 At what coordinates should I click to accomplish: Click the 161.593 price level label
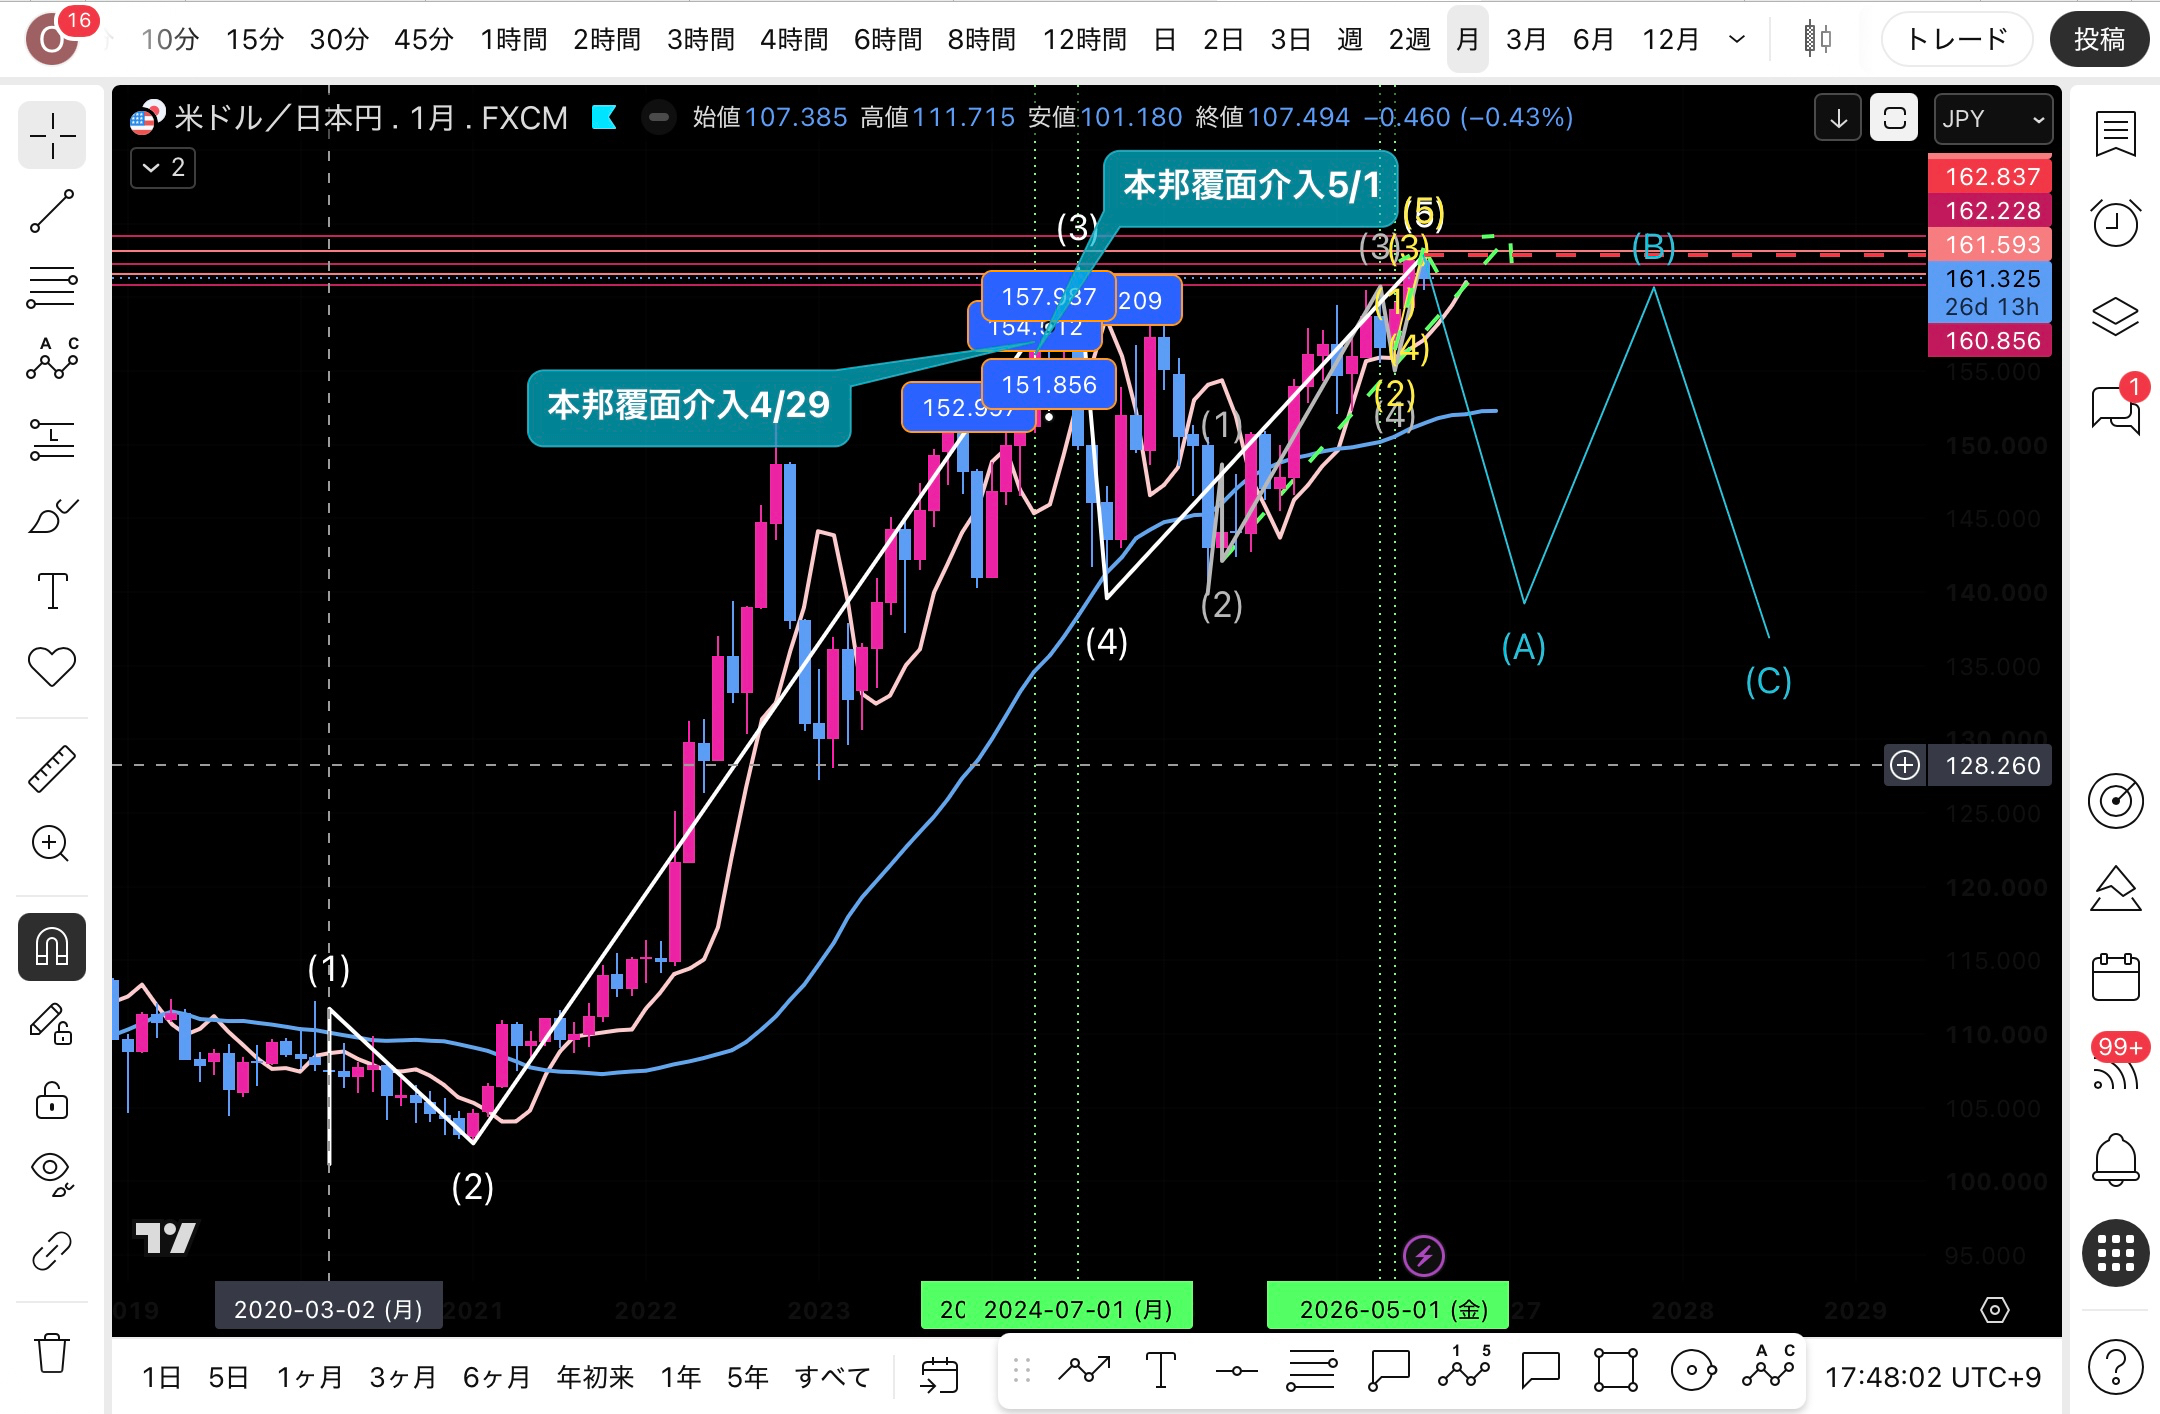point(1990,244)
